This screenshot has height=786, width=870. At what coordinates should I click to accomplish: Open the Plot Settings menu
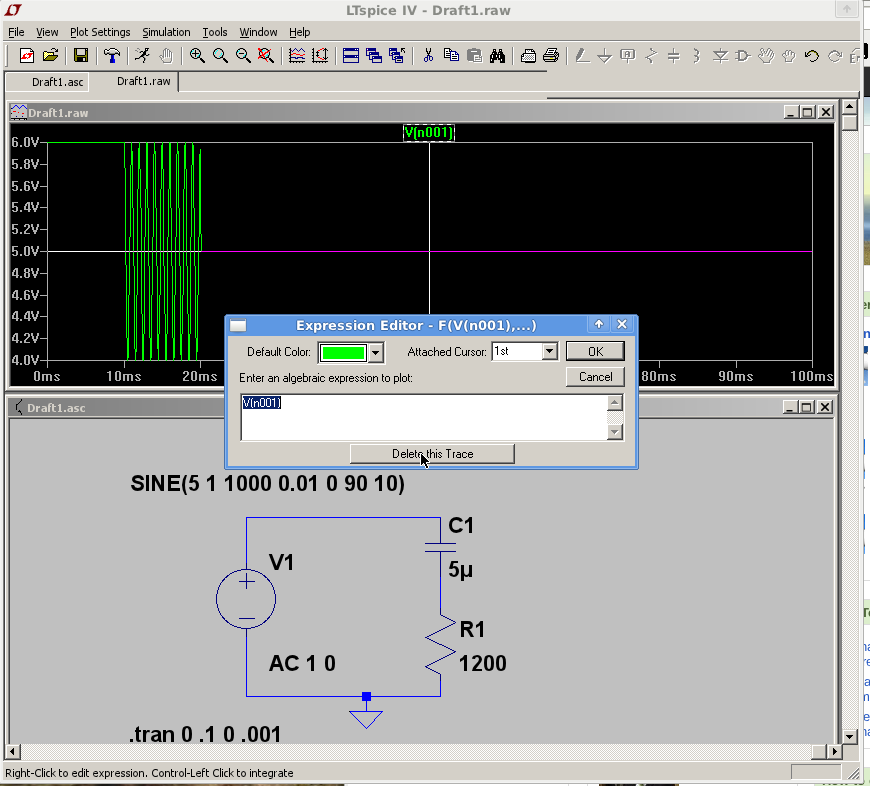(x=100, y=32)
